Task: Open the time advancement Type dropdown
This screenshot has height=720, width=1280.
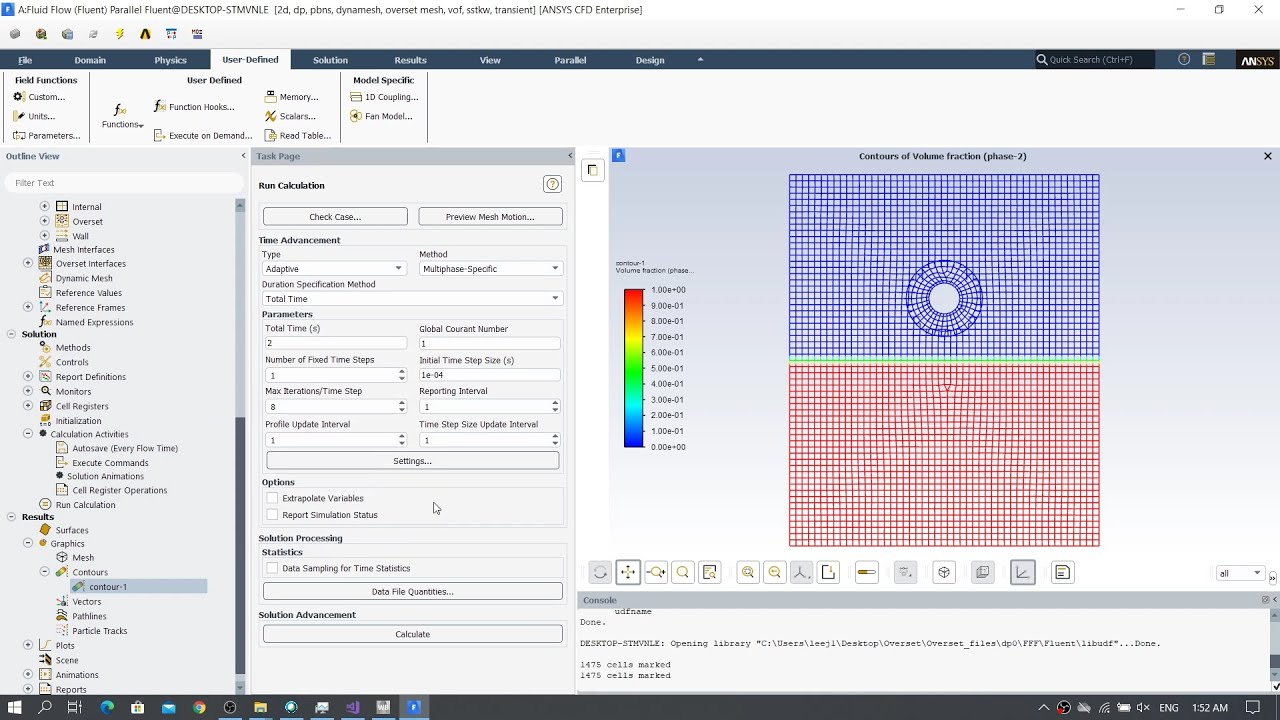Action: coord(334,269)
